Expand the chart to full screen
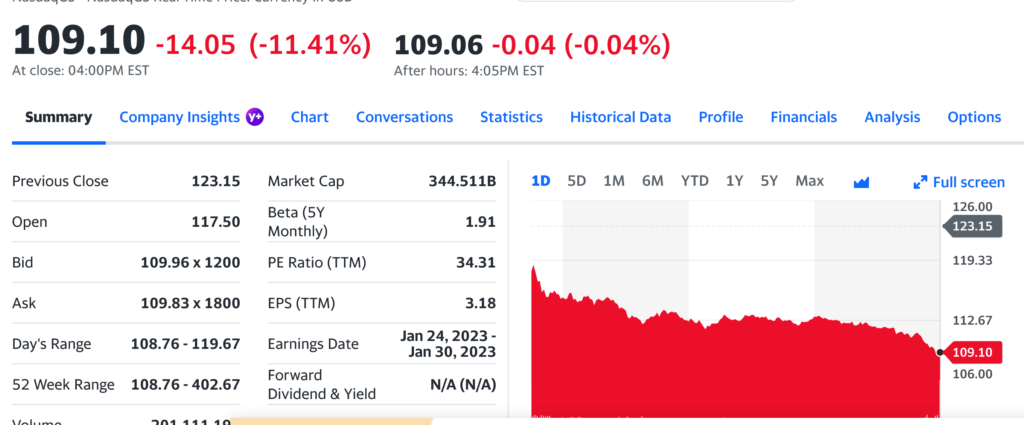The width and height of the screenshot is (1024, 425). tap(959, 182)
